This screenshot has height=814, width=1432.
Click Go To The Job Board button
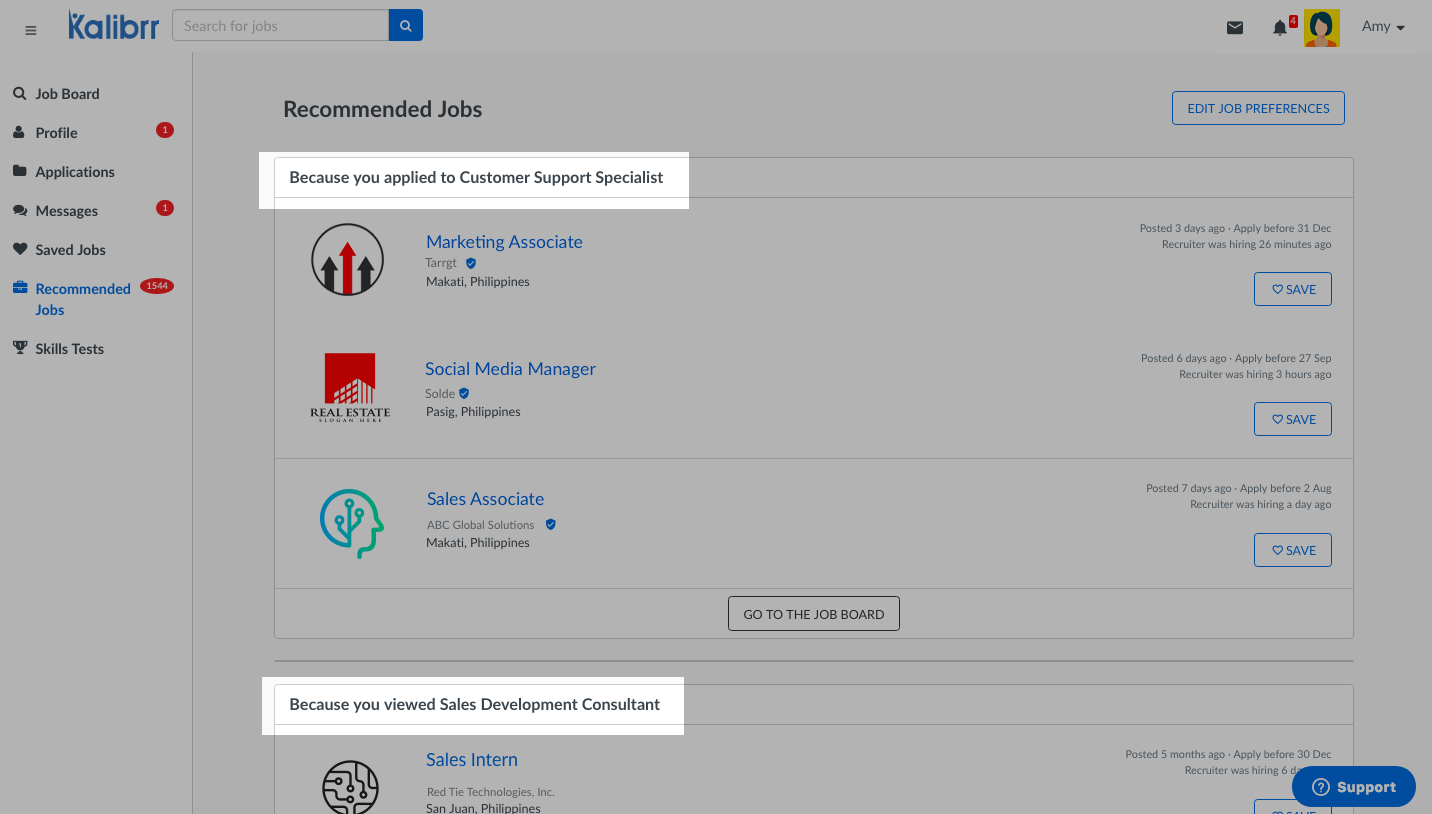pos(813,614)
